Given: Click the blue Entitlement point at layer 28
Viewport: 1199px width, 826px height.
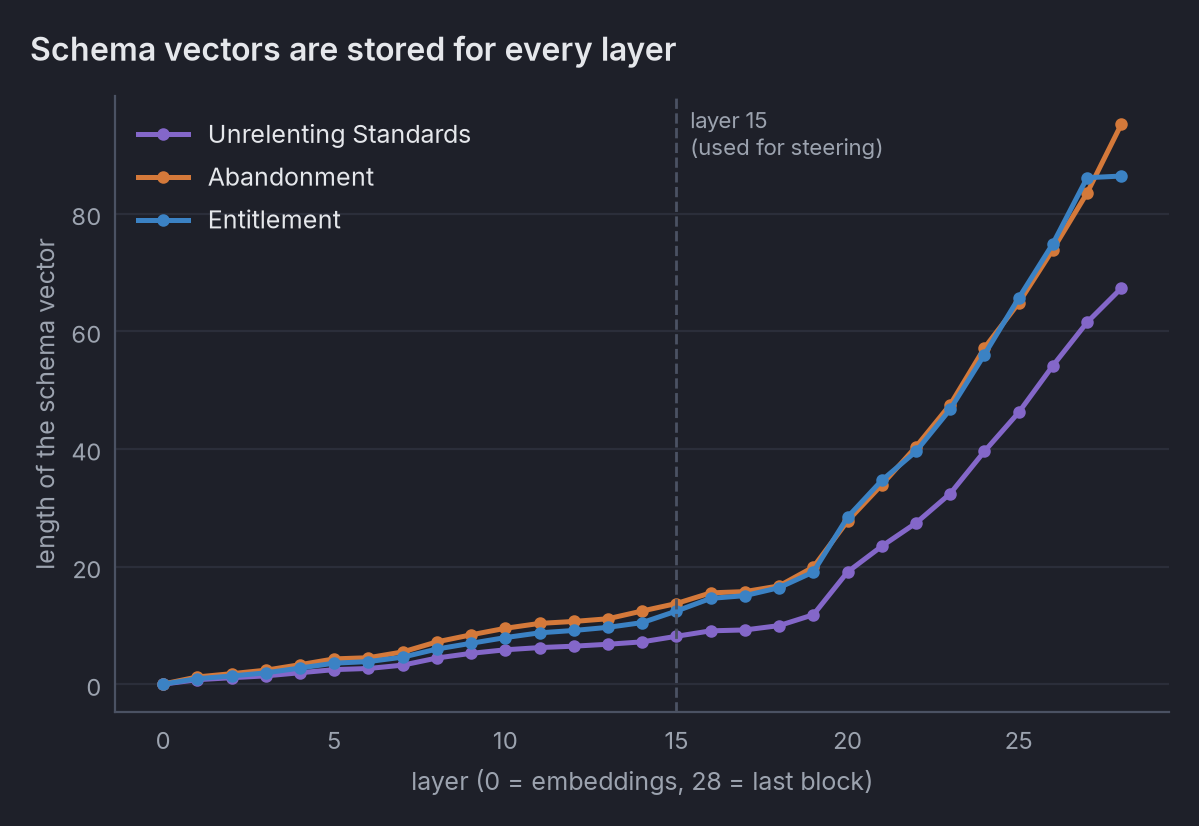Looking at the screenshot, I should point(1121,177).
